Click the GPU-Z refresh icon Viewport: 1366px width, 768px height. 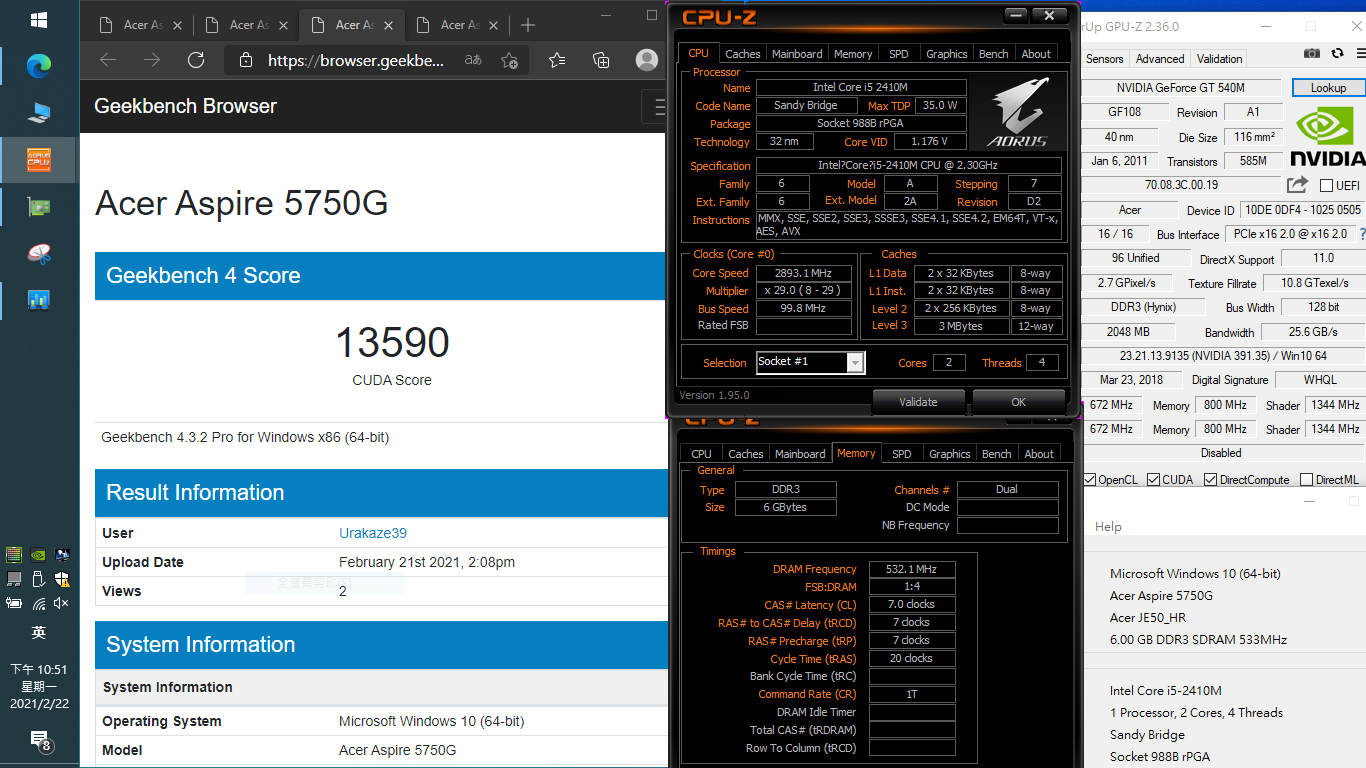1337,53
